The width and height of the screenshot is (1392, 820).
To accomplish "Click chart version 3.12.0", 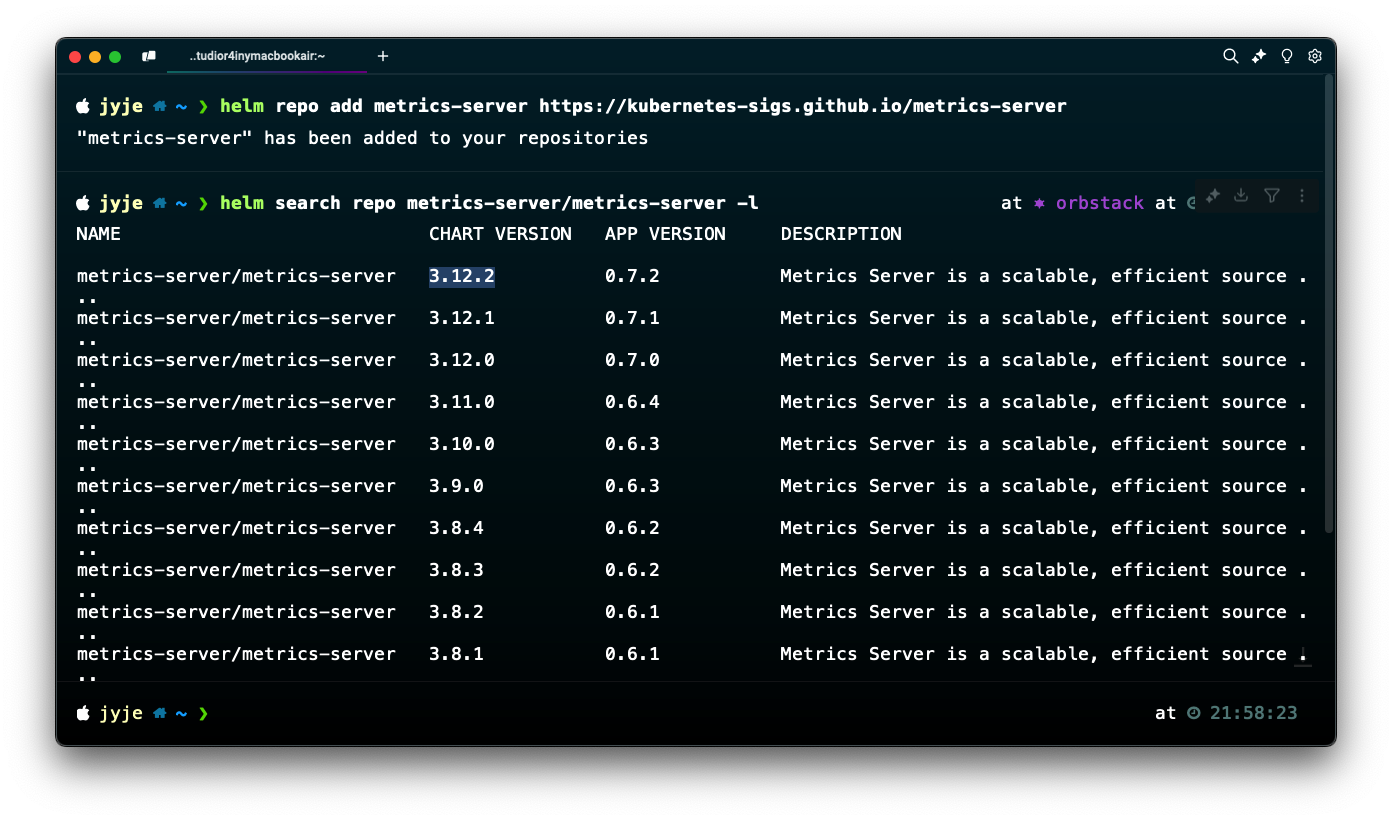I will point(462,360).
